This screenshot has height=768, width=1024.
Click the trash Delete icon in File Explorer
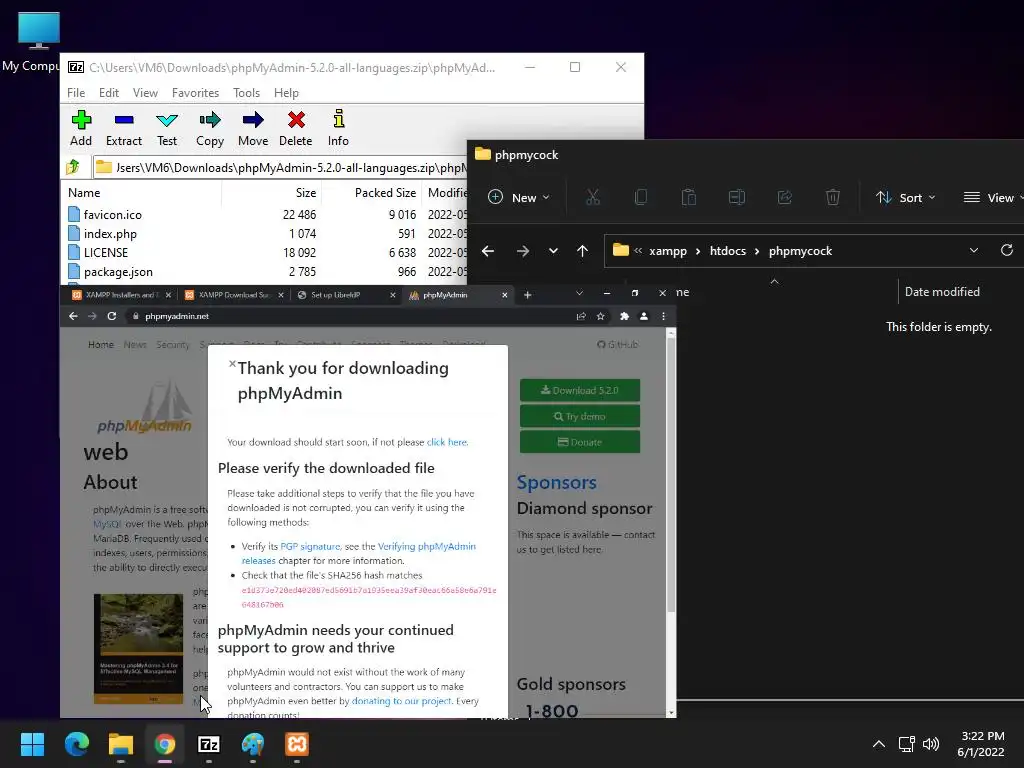833,197
